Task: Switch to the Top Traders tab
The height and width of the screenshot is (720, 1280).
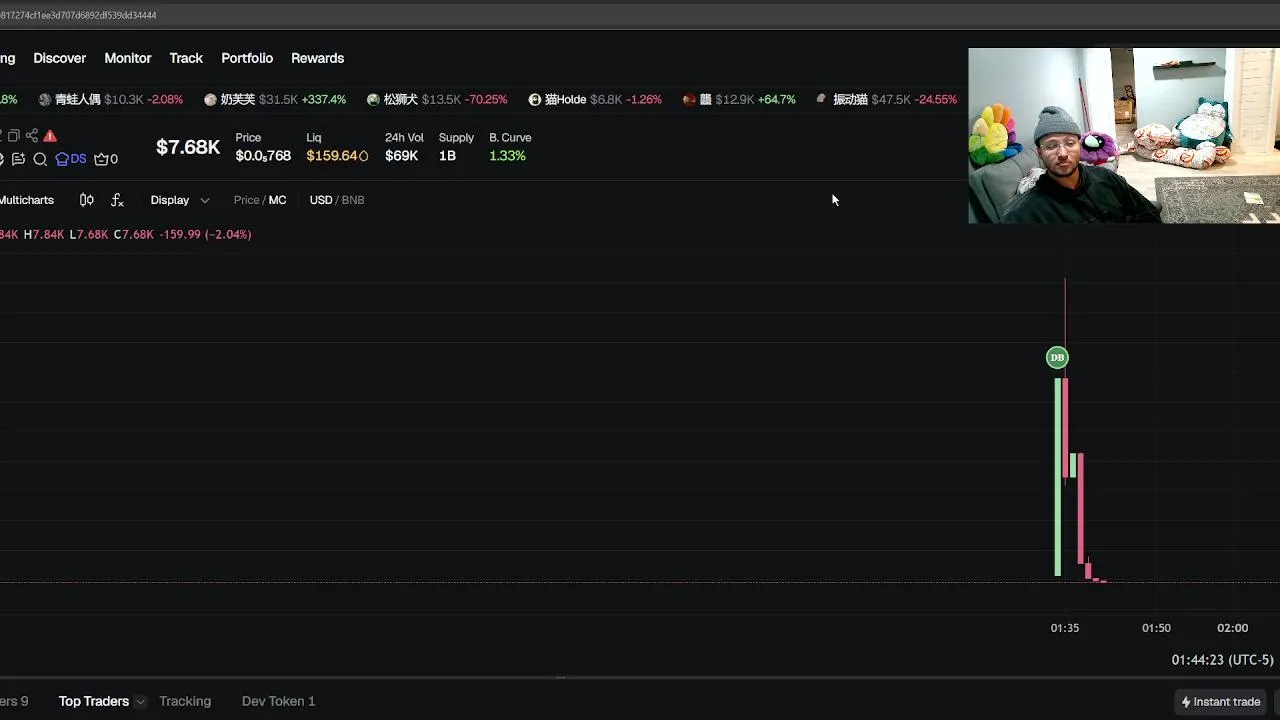Action: tap(94, 702)
